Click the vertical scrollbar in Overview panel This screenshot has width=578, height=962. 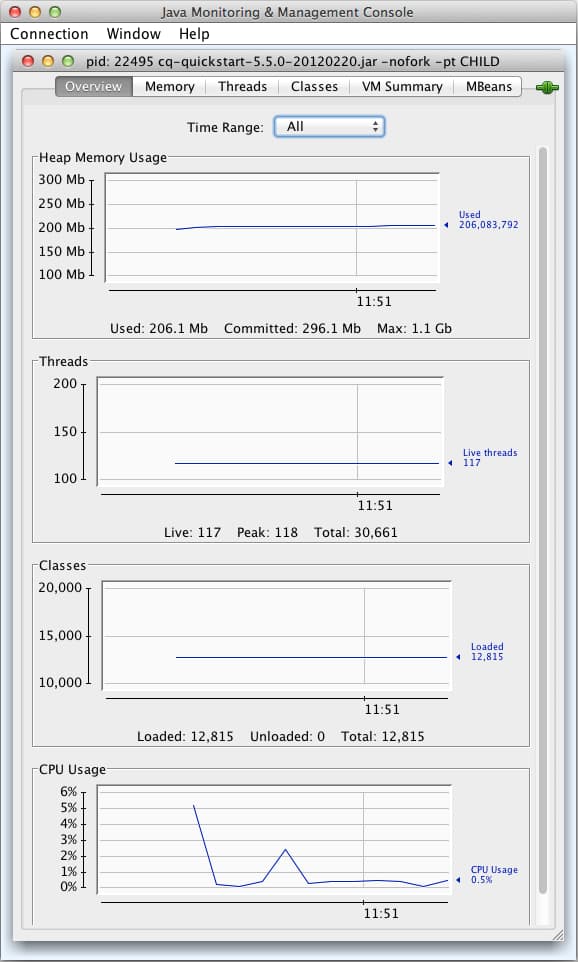542,520
